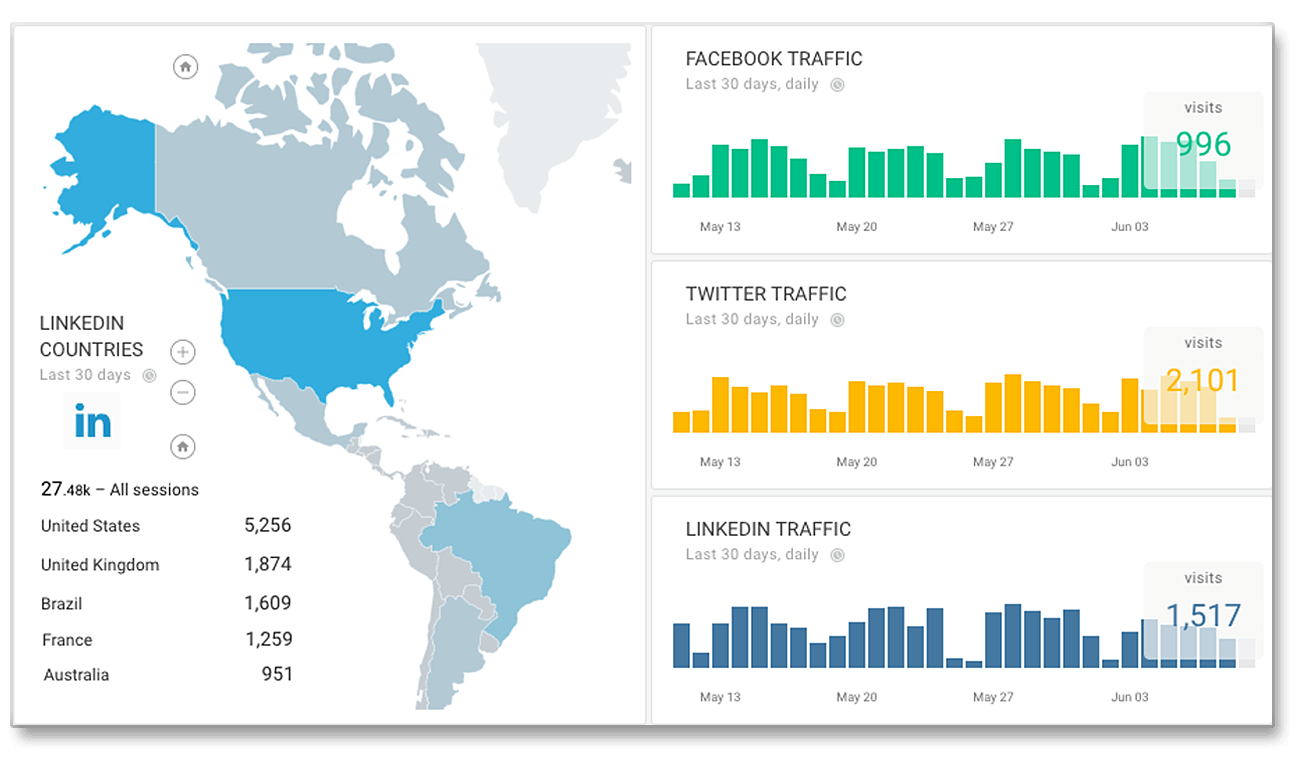
Task: Click the 1,259 sessions value
Action: pos(267,639)
